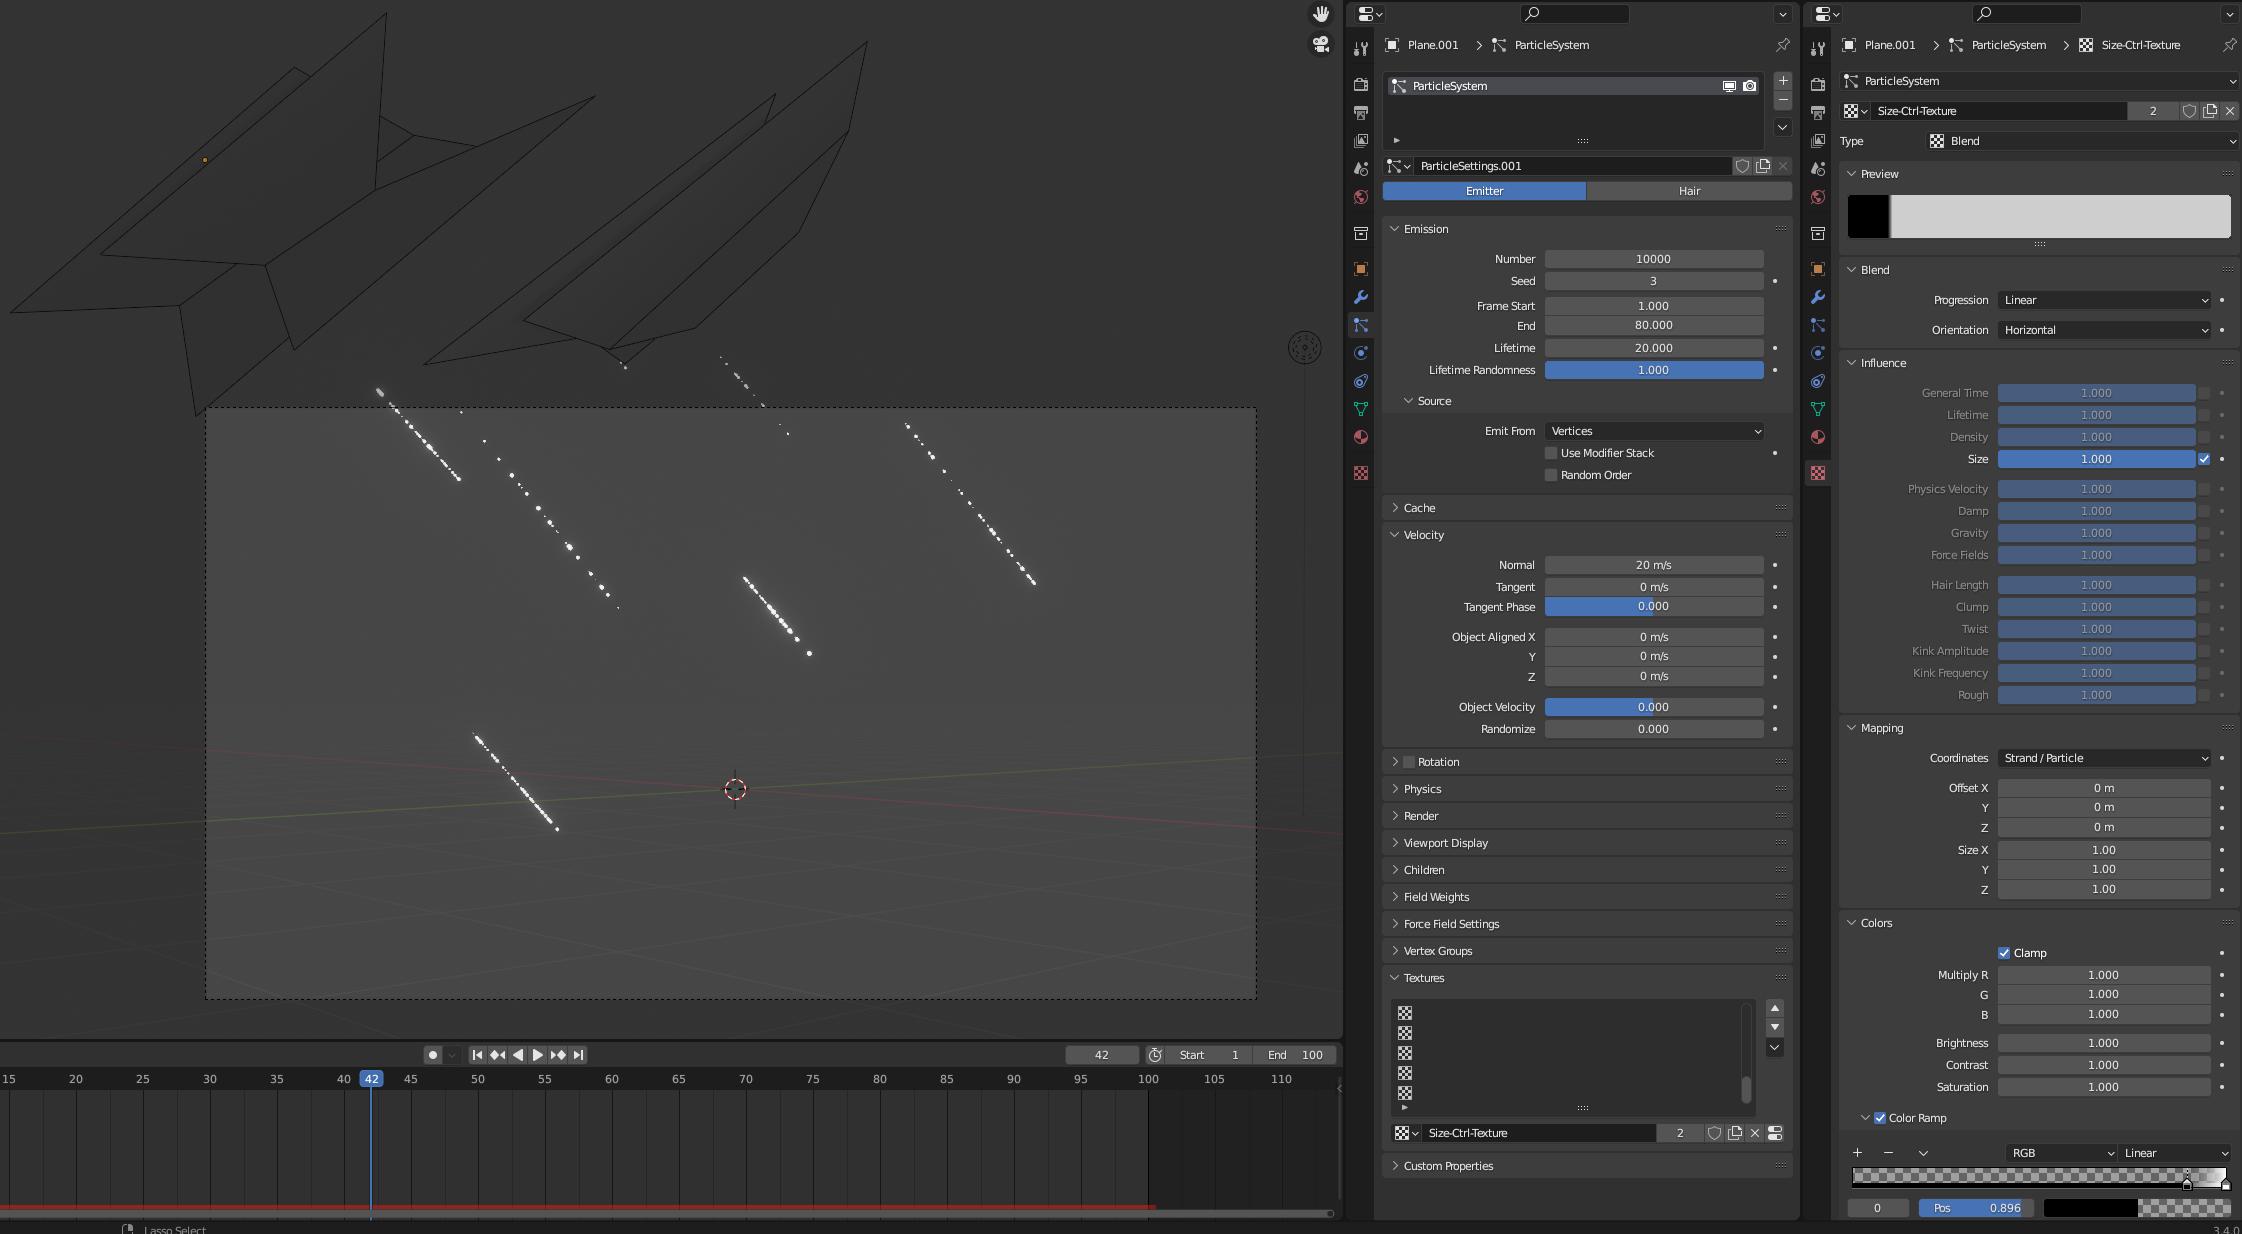Enable the Rotation panel checkbox
This screenshot has height=1234, width=2242.
pos(1409,762)
